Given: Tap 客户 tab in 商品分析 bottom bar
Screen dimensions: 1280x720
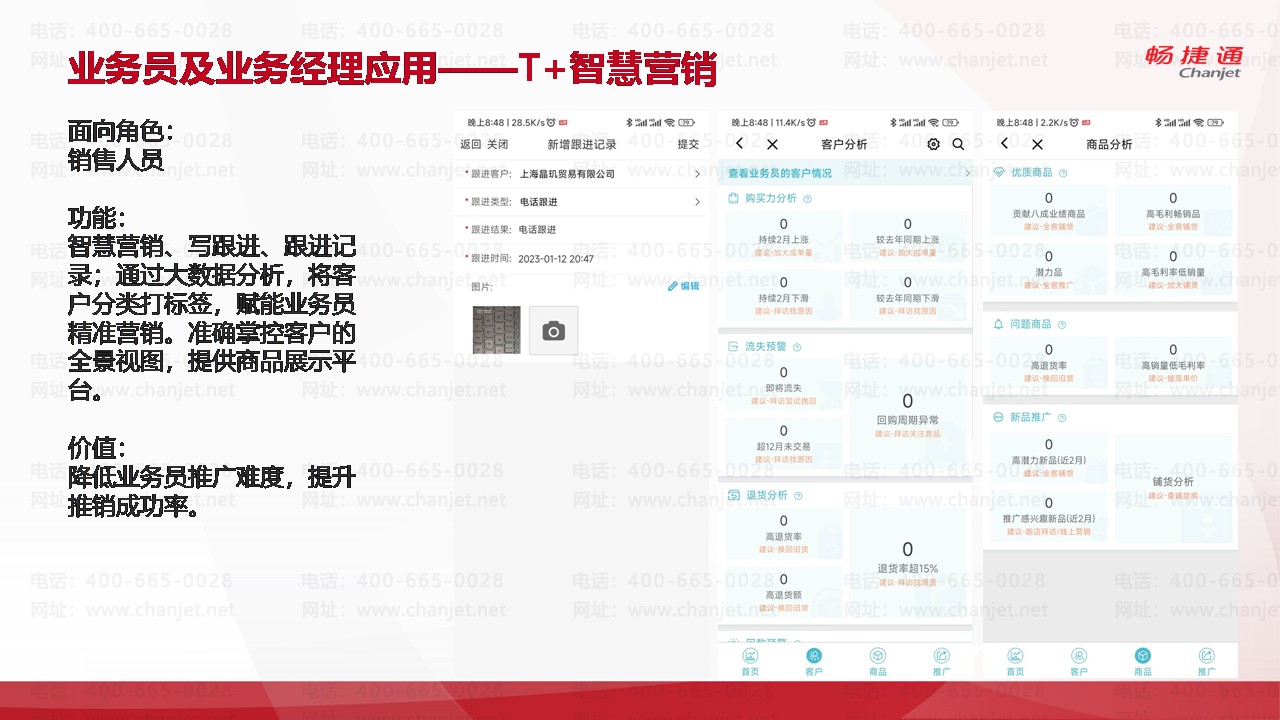Looking at the screenshot, I should 1079,662.
